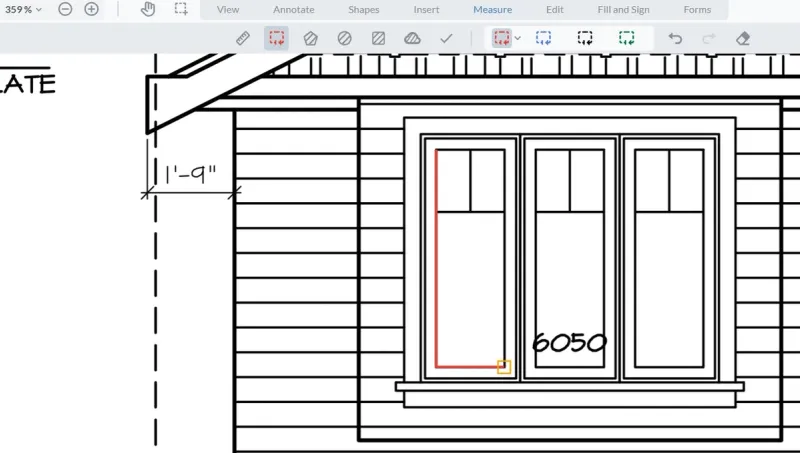Select the red dashed perimeter measurement tool
The image size is (800, 453).
coord(277,38)
